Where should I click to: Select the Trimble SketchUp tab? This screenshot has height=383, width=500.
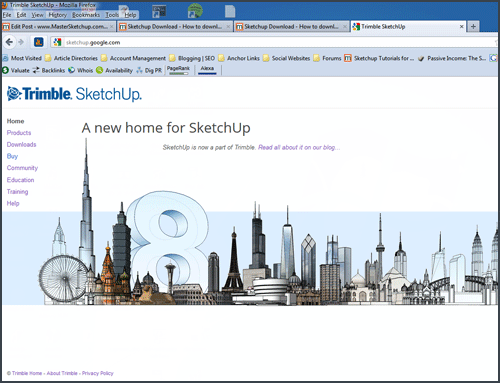click(409, 26)
